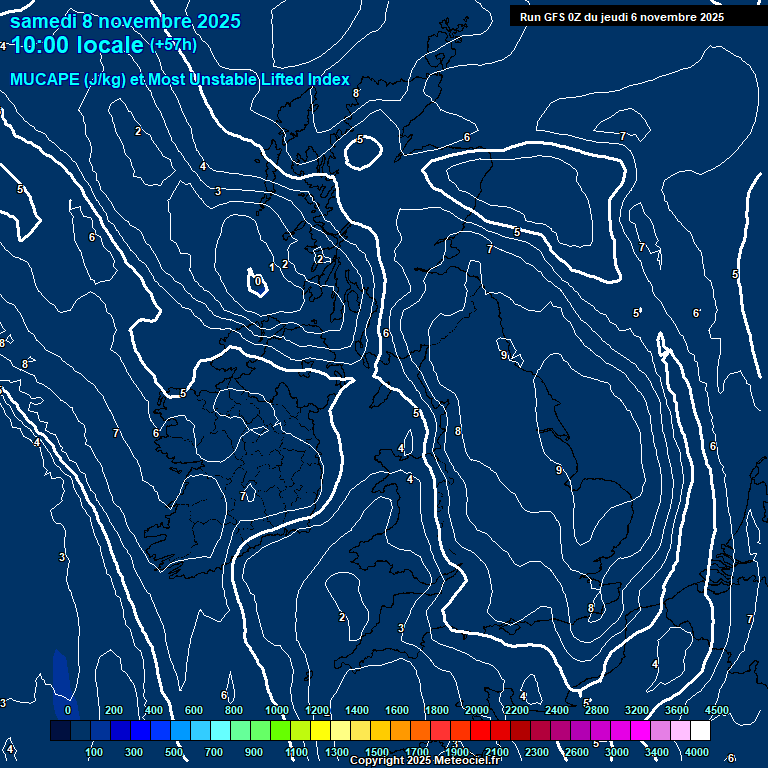Click the legend value "1500"
This screenshot has height=768, width=768.
tap(377, 752)
